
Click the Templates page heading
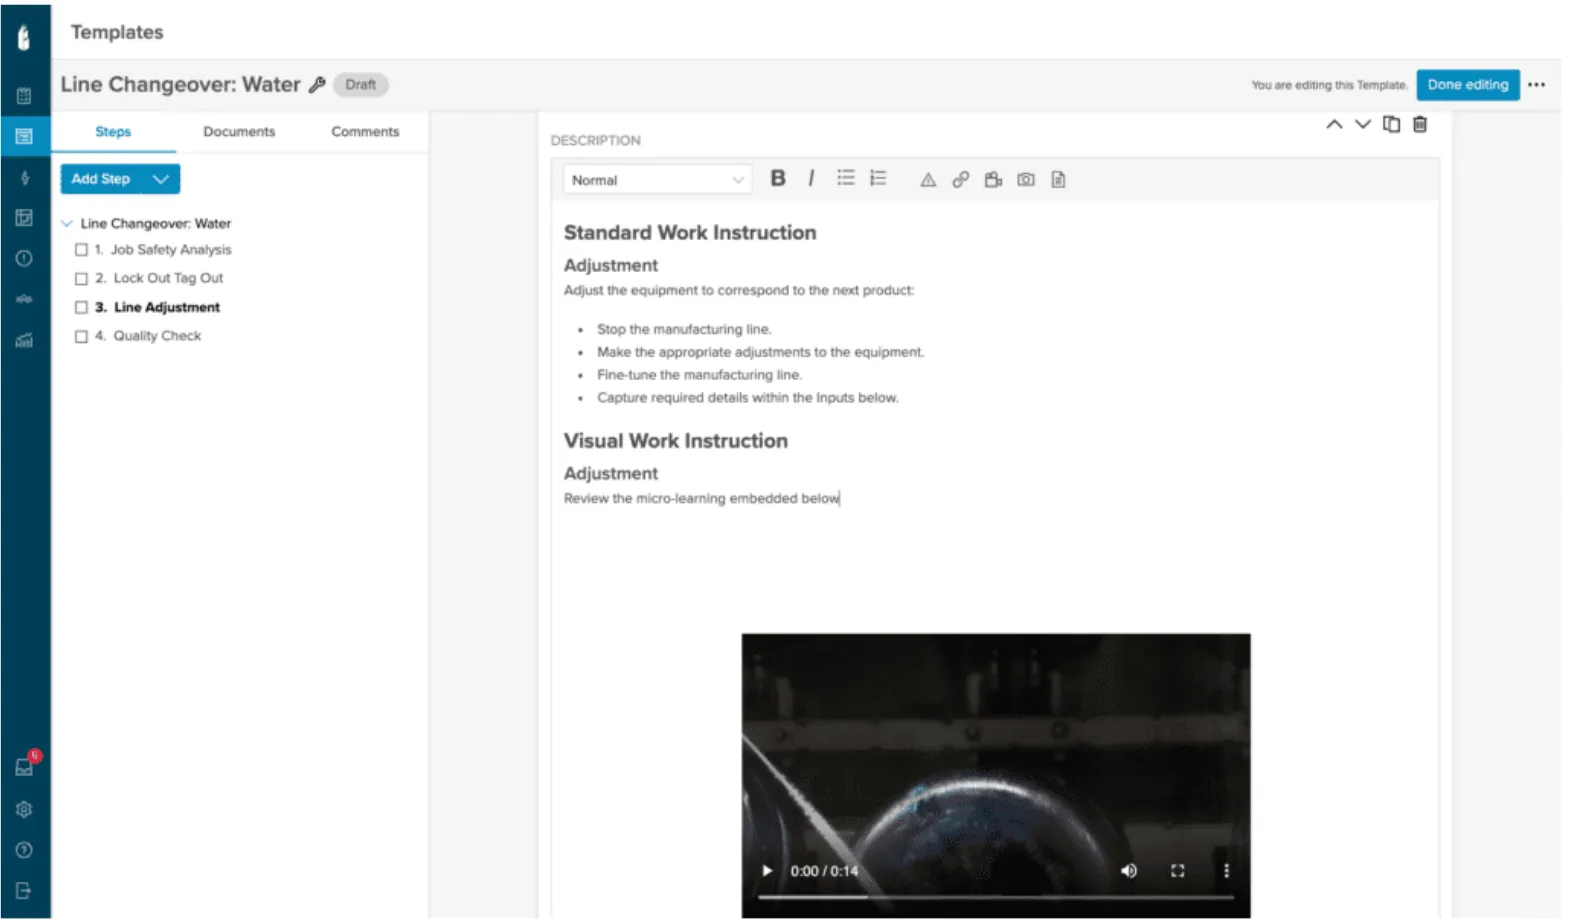click(117, 32)
